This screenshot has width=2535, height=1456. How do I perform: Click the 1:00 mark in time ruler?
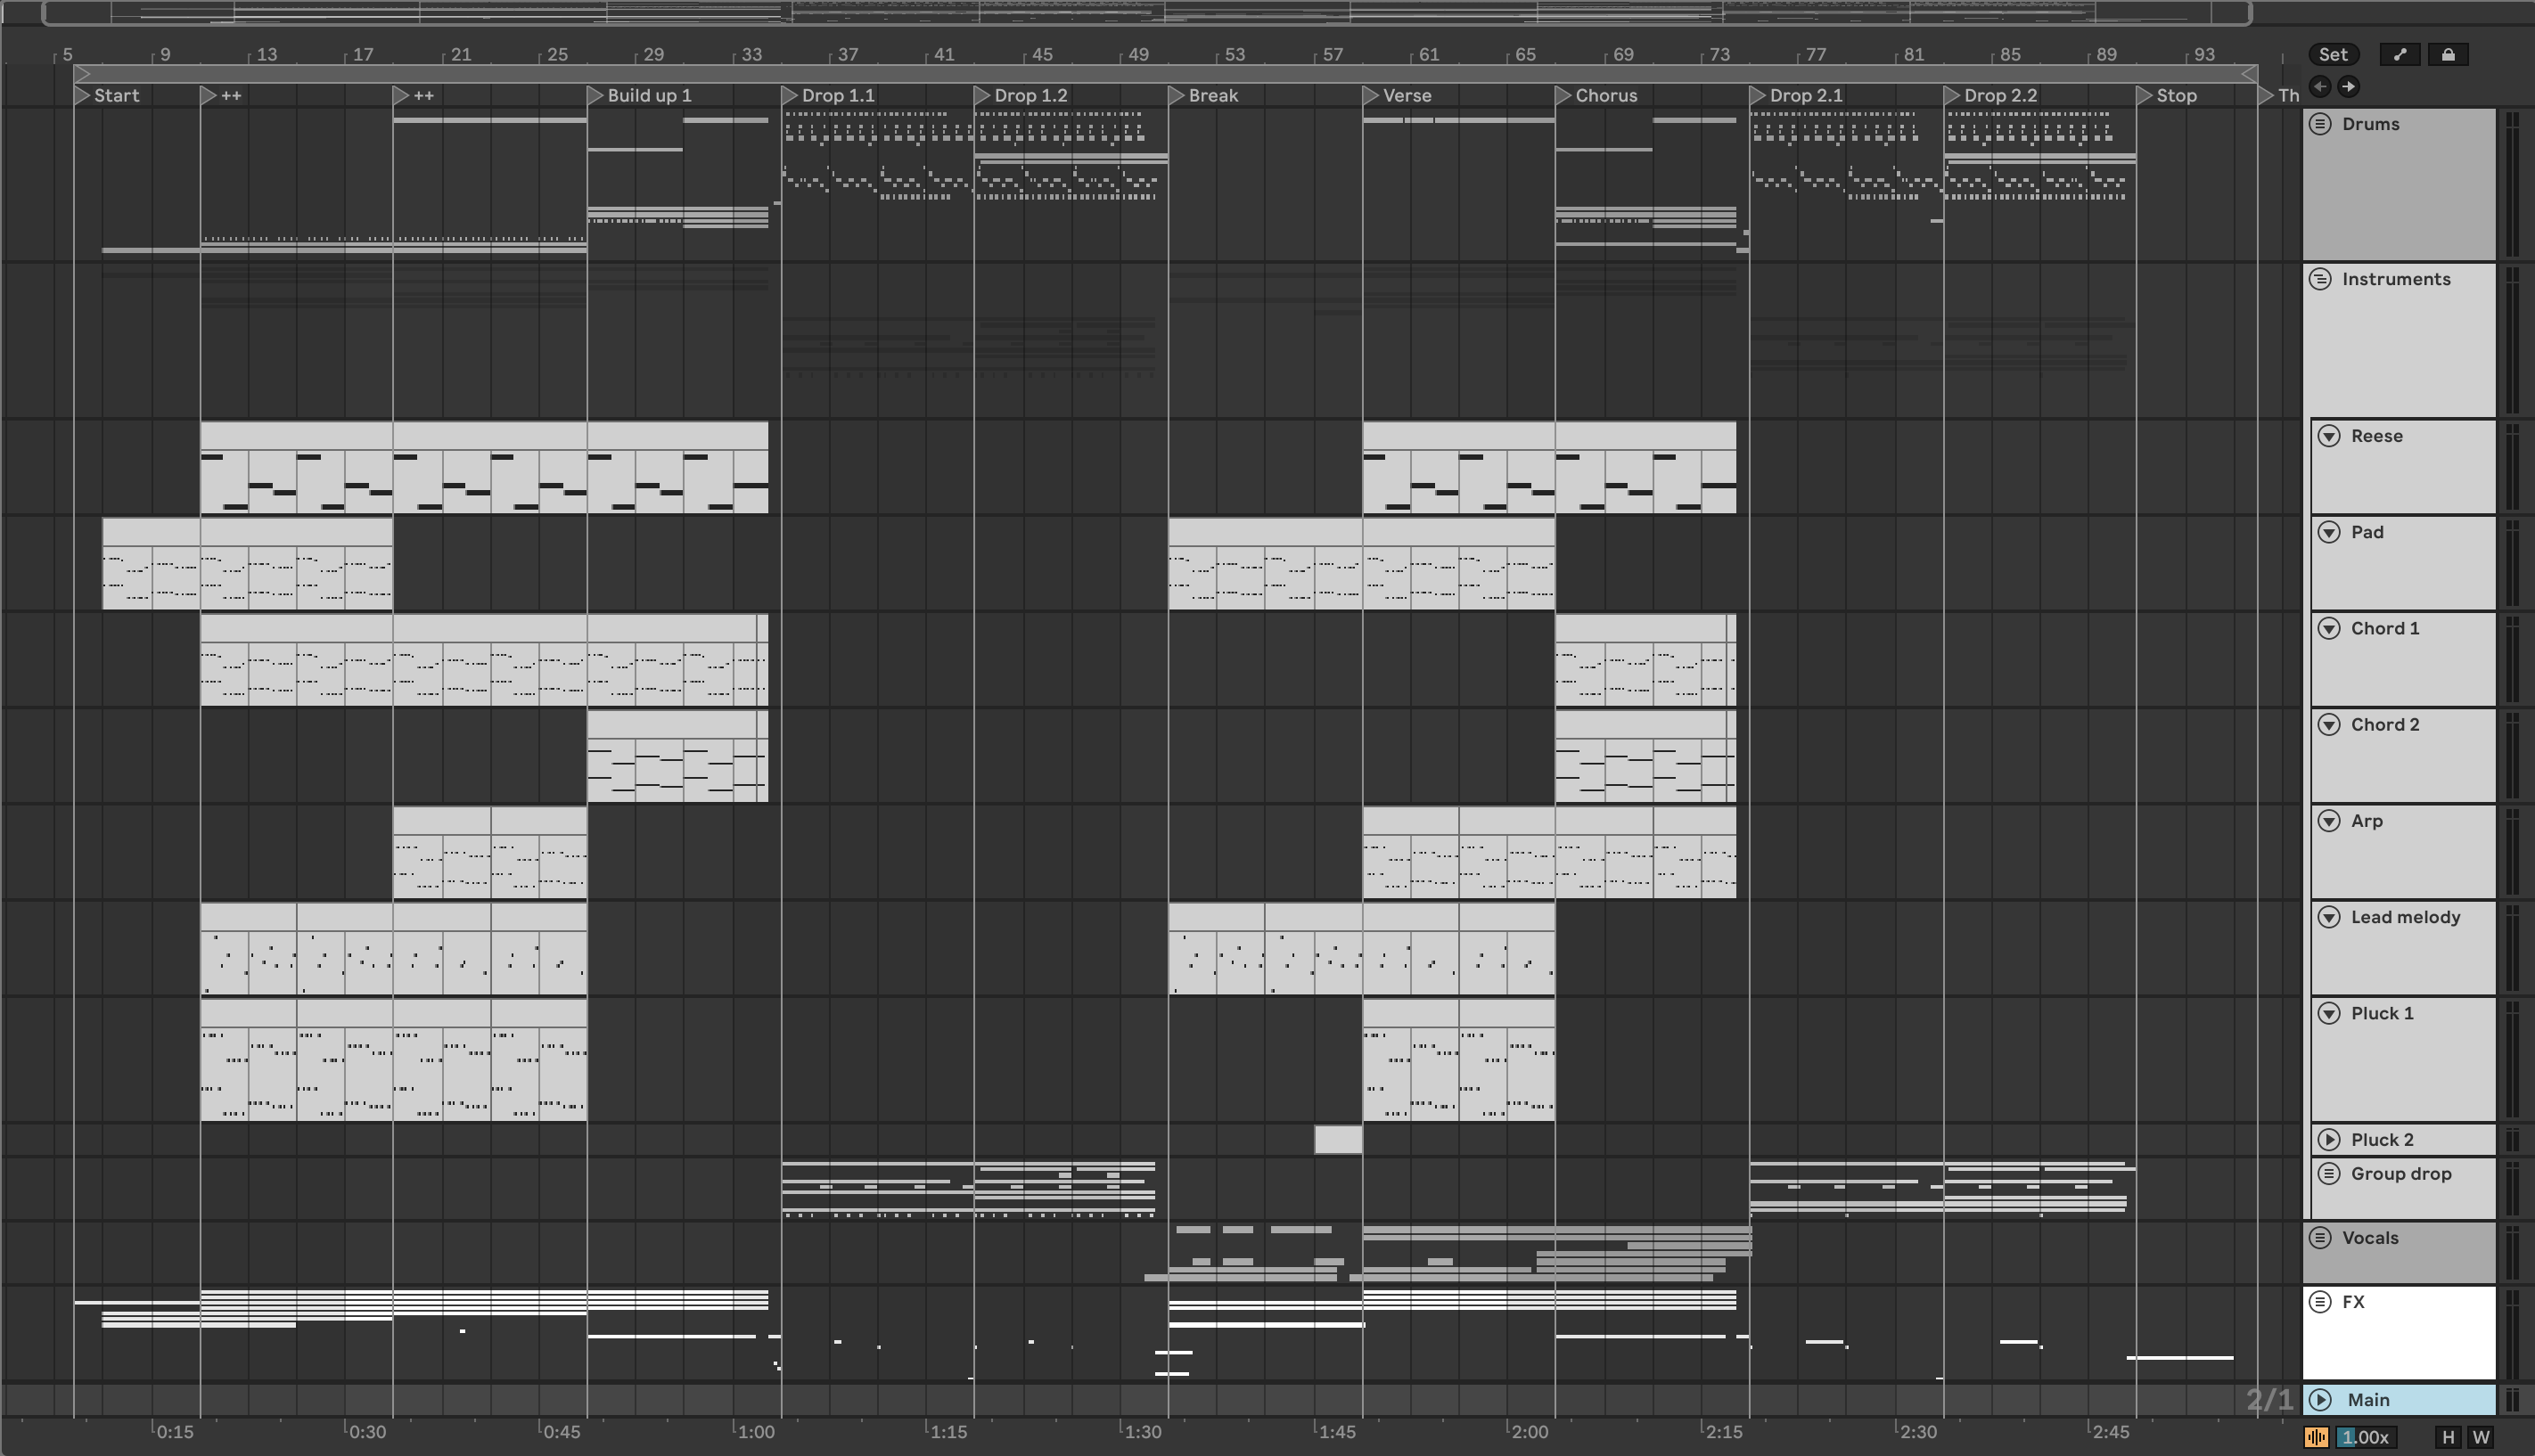(x=756, y=1432)
